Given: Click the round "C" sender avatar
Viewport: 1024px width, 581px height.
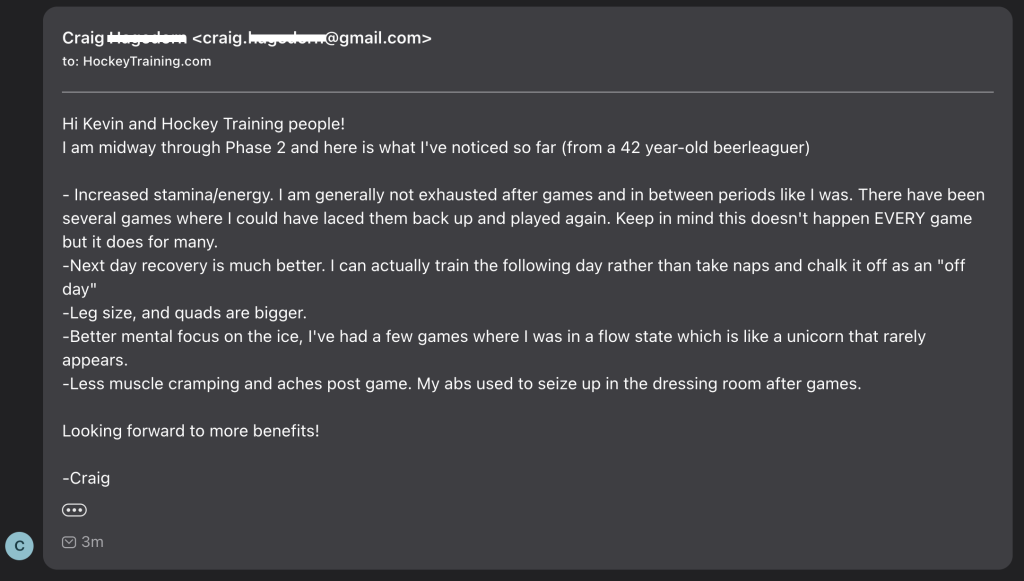Looking at the screenshot, I should pyautogui.click(x=19, y=546).
